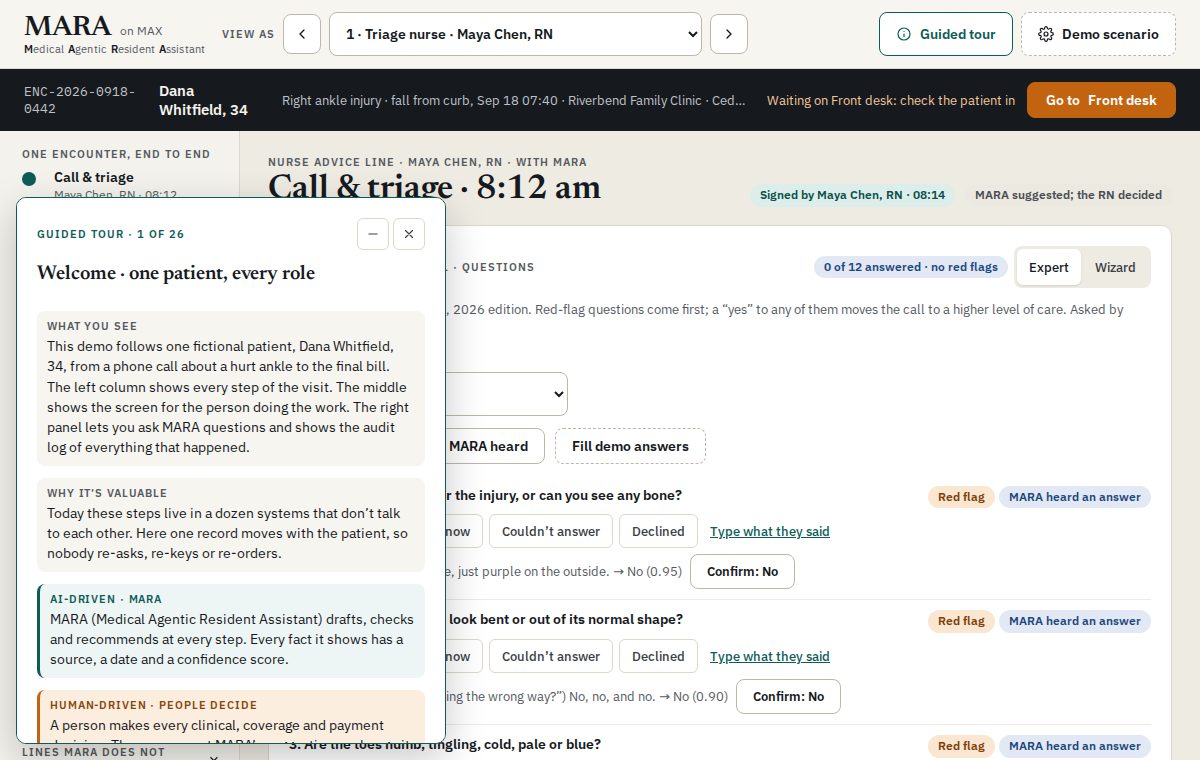Open the Demo scenario settings
The height and width of the screenshot is (760, 1200).
1098,34
